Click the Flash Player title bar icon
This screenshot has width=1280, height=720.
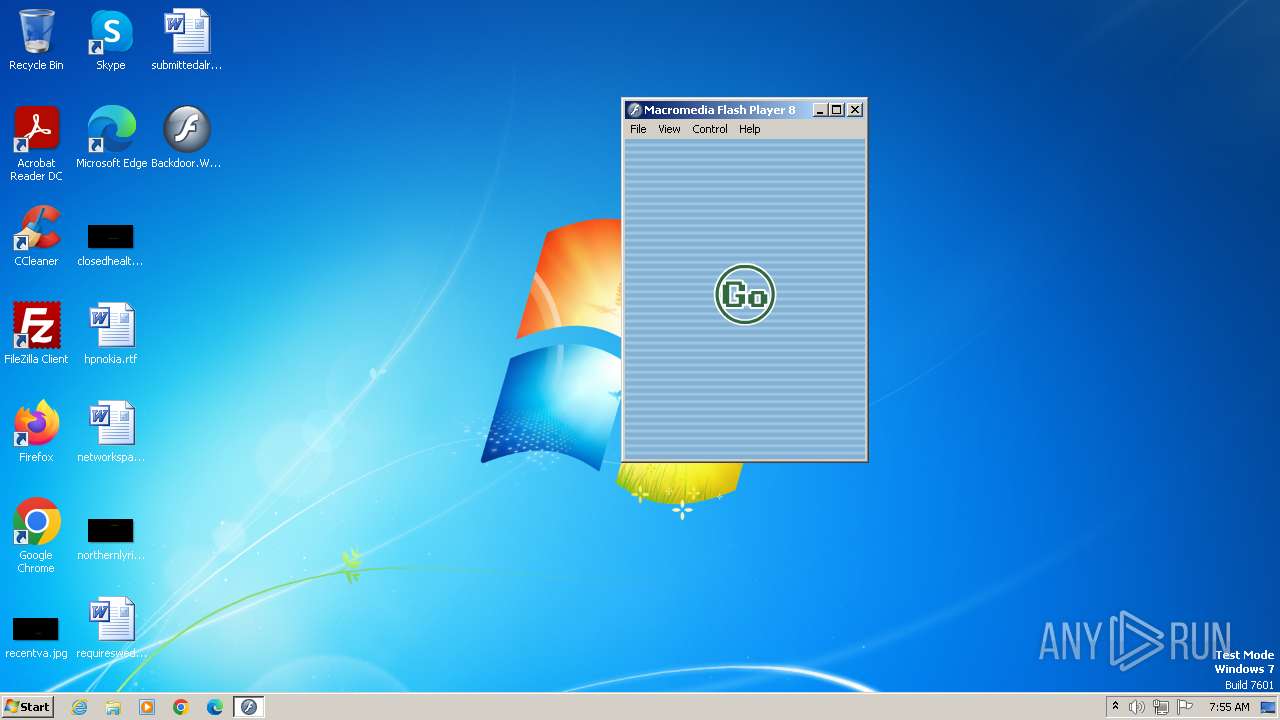(634, 110)
